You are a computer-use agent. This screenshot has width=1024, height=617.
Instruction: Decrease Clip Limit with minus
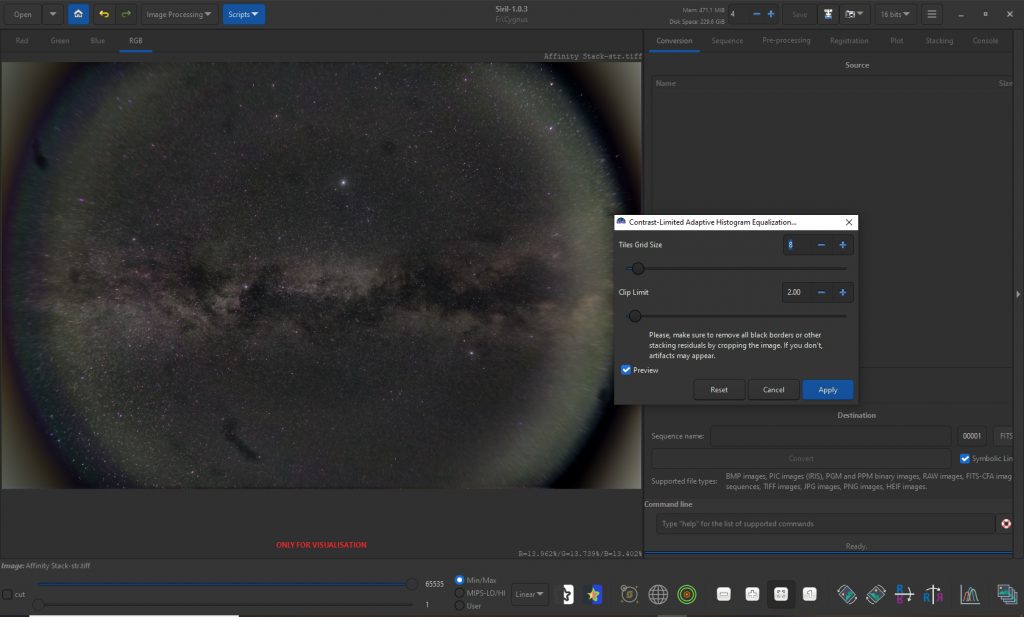[821, 293]
